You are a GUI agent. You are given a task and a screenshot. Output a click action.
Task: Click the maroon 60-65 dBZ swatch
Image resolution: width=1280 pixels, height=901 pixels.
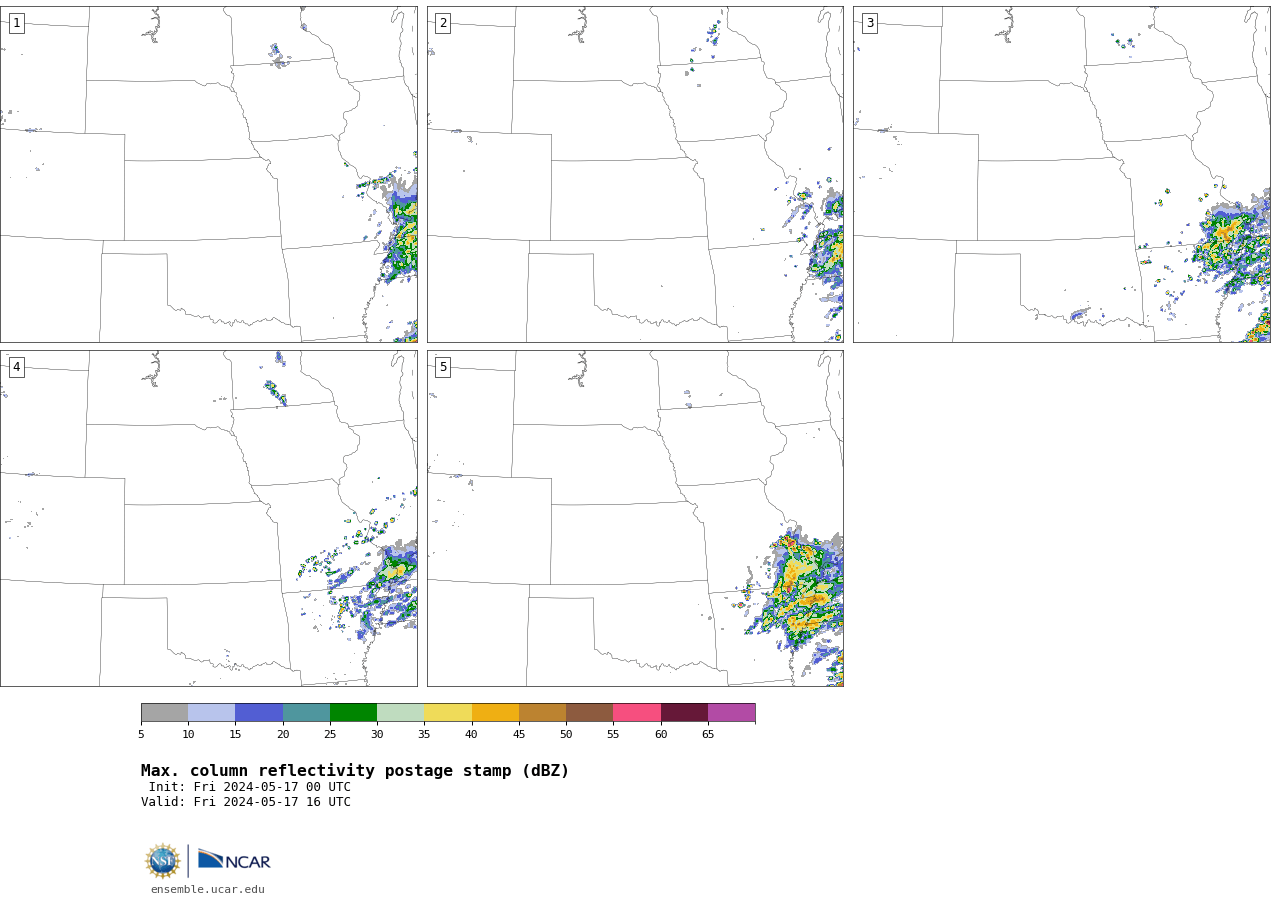coord(684,712)
